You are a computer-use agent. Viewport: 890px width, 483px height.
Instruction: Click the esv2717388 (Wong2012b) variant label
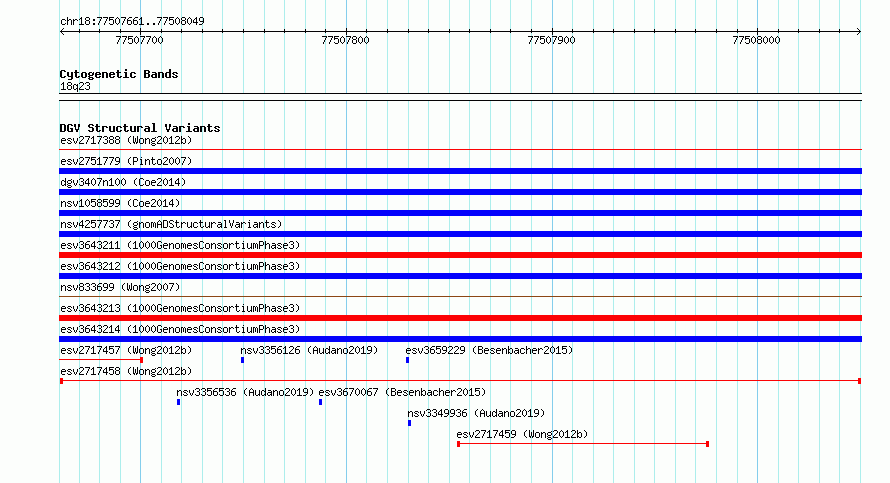[126, 140]
